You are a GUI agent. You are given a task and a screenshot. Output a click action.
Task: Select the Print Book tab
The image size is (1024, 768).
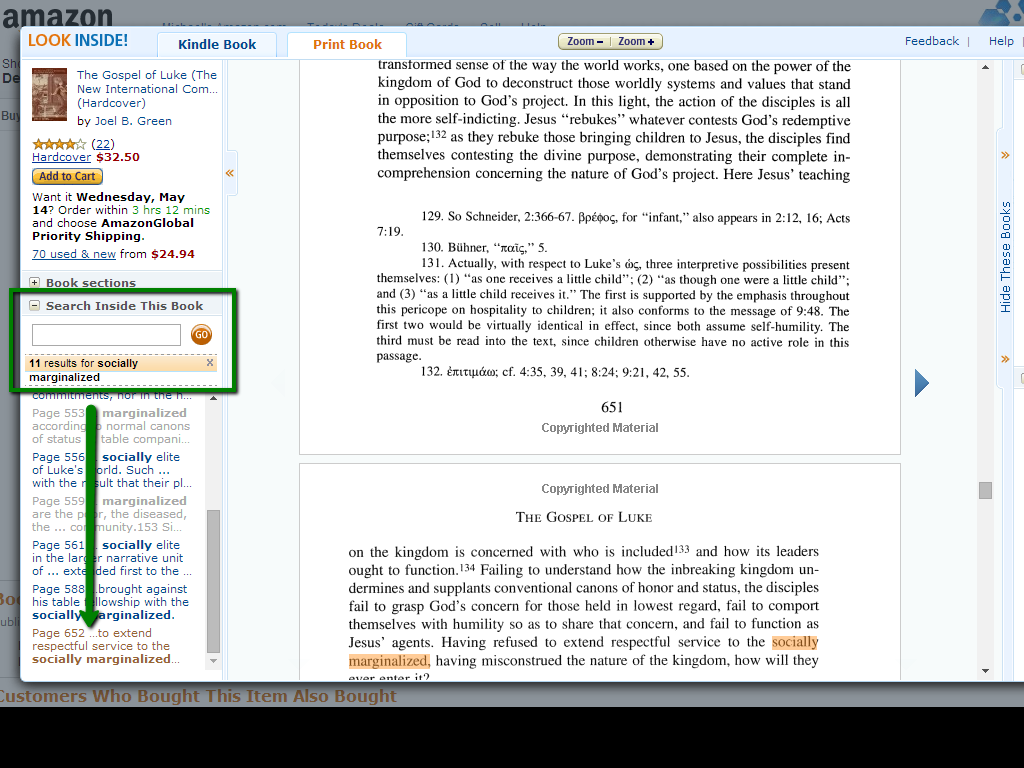(347, 44)
